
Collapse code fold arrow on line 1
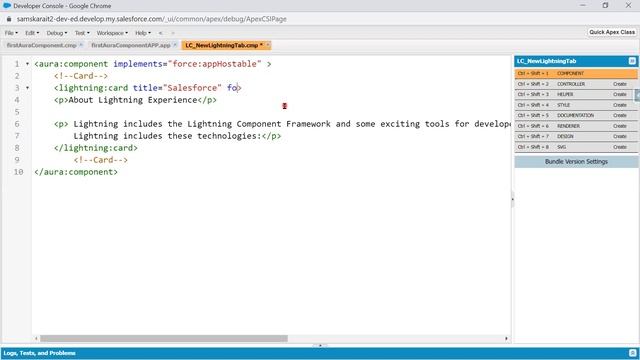pos(27,64)
